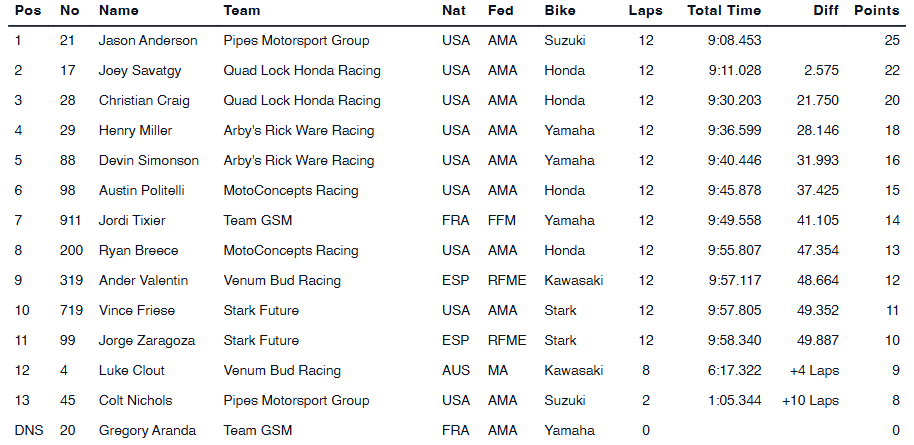The width and height of the screenshot is (914, 445).
Task: Click the Name column header
Action: pos(119,11)
